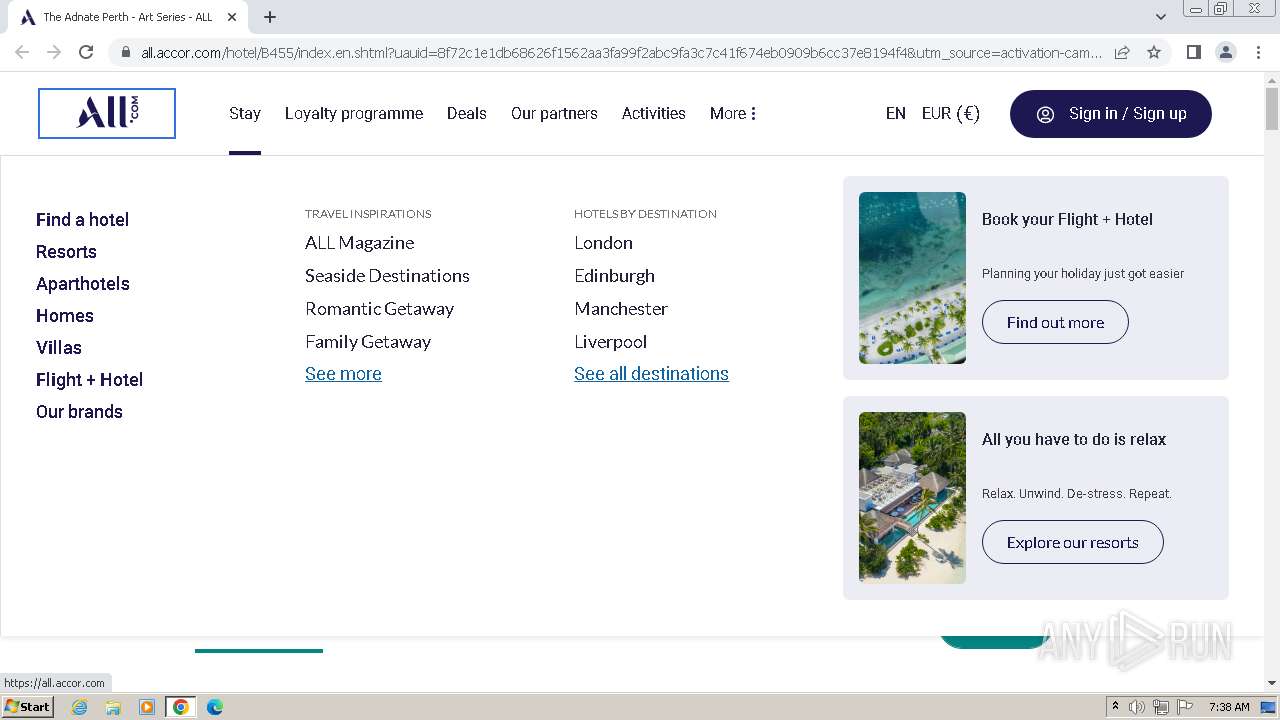The image size is (1280, 720).
Task: Click the volume icon in system tray
Action: [x=1137, y=707]
